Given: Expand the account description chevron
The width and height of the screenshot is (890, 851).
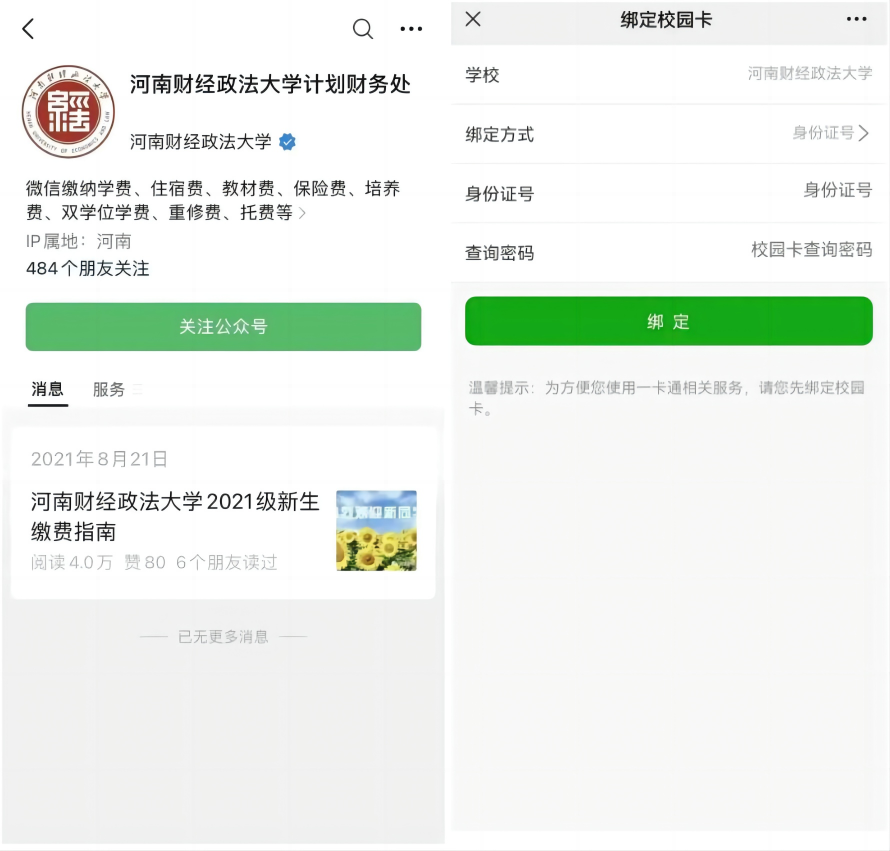Looking at the screenshot, I should (x=302, y=213).
